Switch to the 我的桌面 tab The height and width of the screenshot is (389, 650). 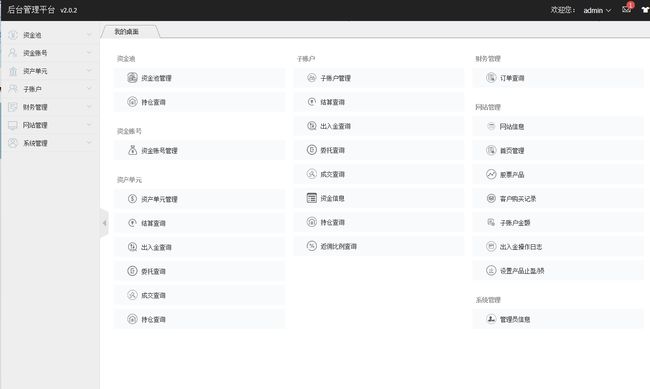[127, 32]
